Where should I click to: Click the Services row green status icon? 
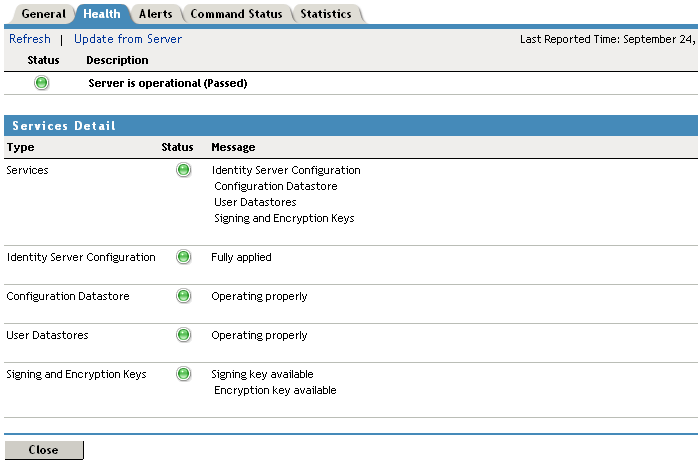point(183,170)
